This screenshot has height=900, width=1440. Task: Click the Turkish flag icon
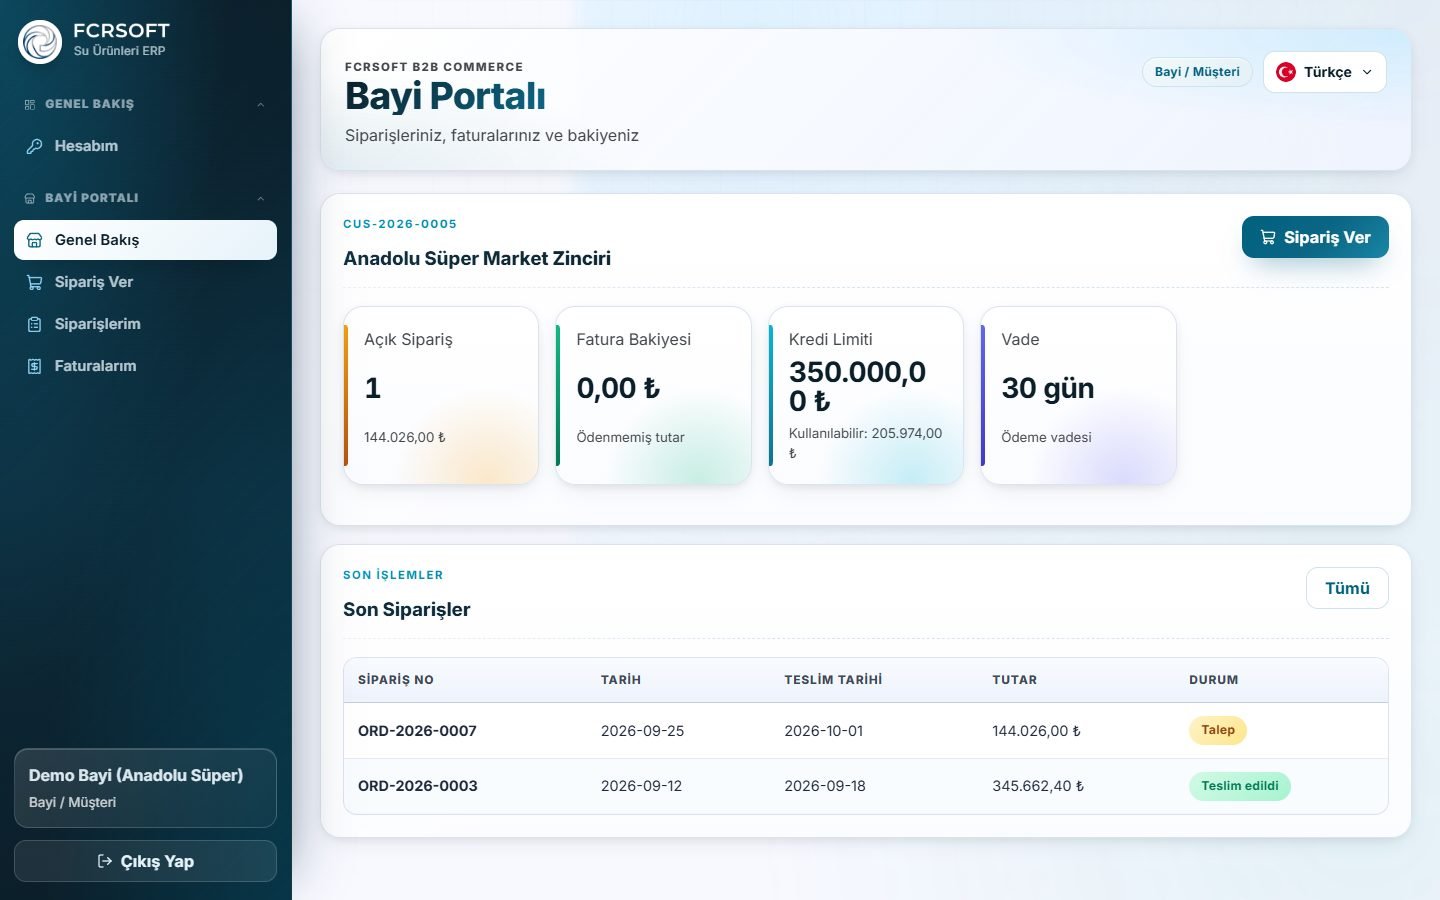click(1286, 72)
